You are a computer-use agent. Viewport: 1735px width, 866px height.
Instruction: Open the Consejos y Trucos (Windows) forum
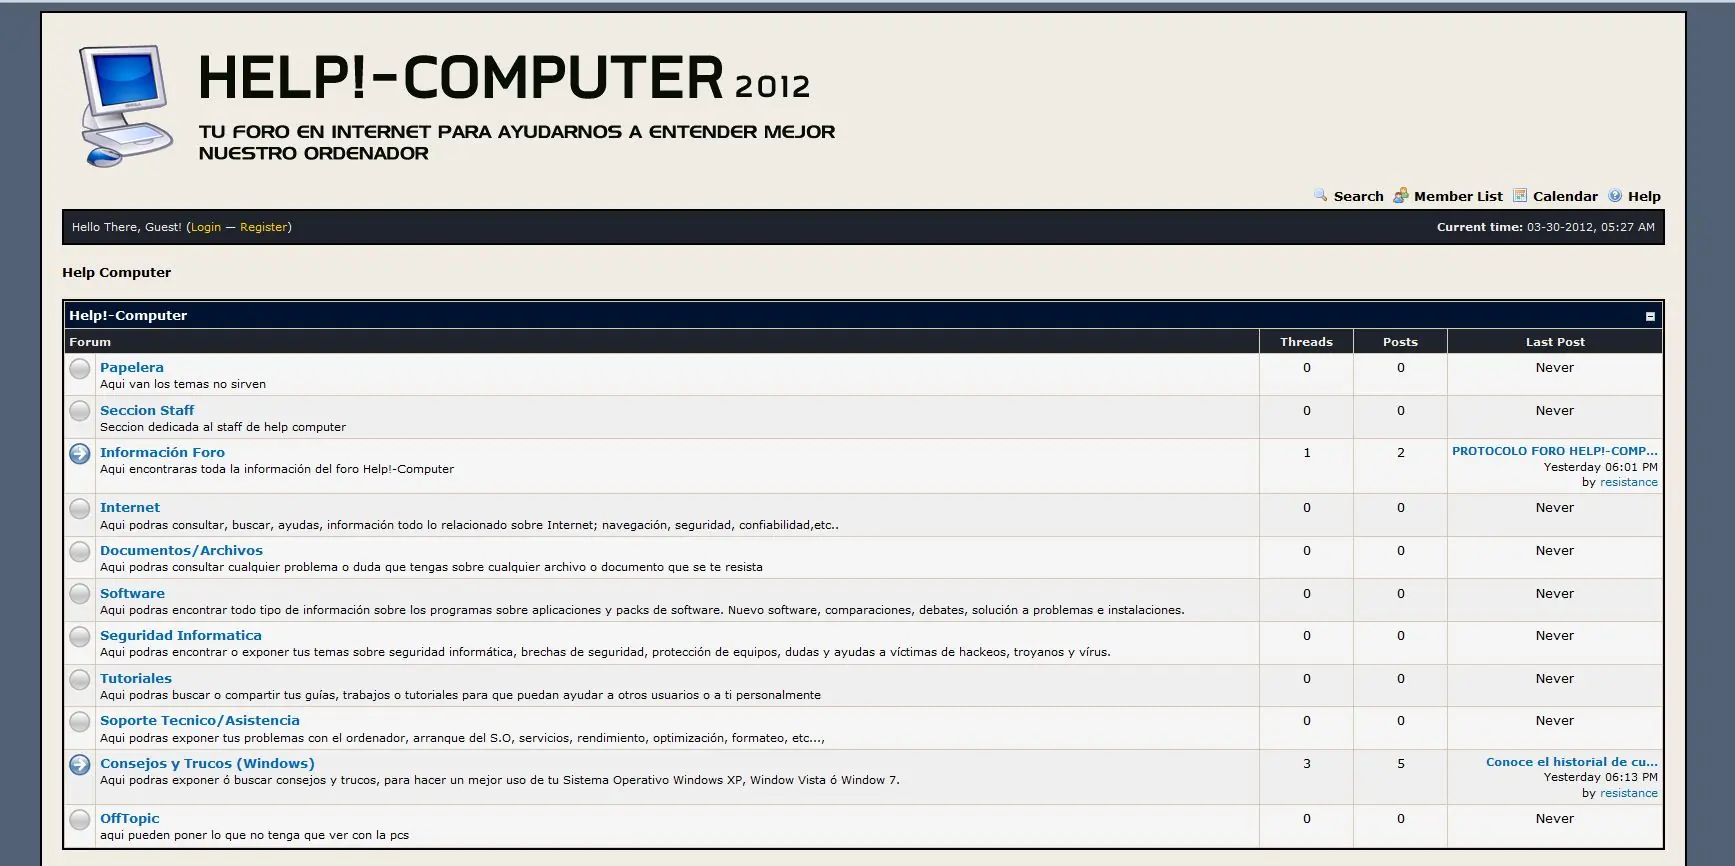pos(207,763)
